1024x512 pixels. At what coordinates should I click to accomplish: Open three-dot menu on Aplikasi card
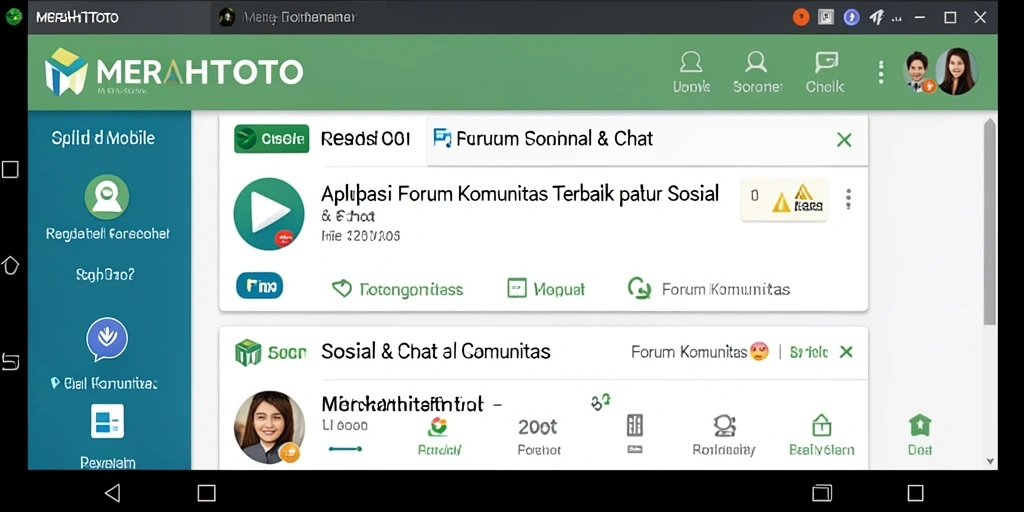(x=848, y=199)
